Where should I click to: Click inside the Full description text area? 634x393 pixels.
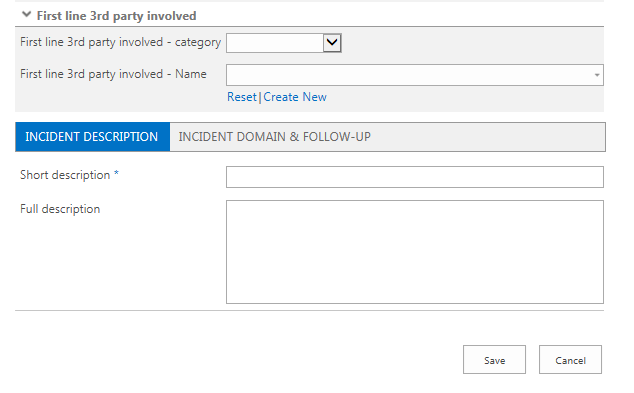pos(415,252)
